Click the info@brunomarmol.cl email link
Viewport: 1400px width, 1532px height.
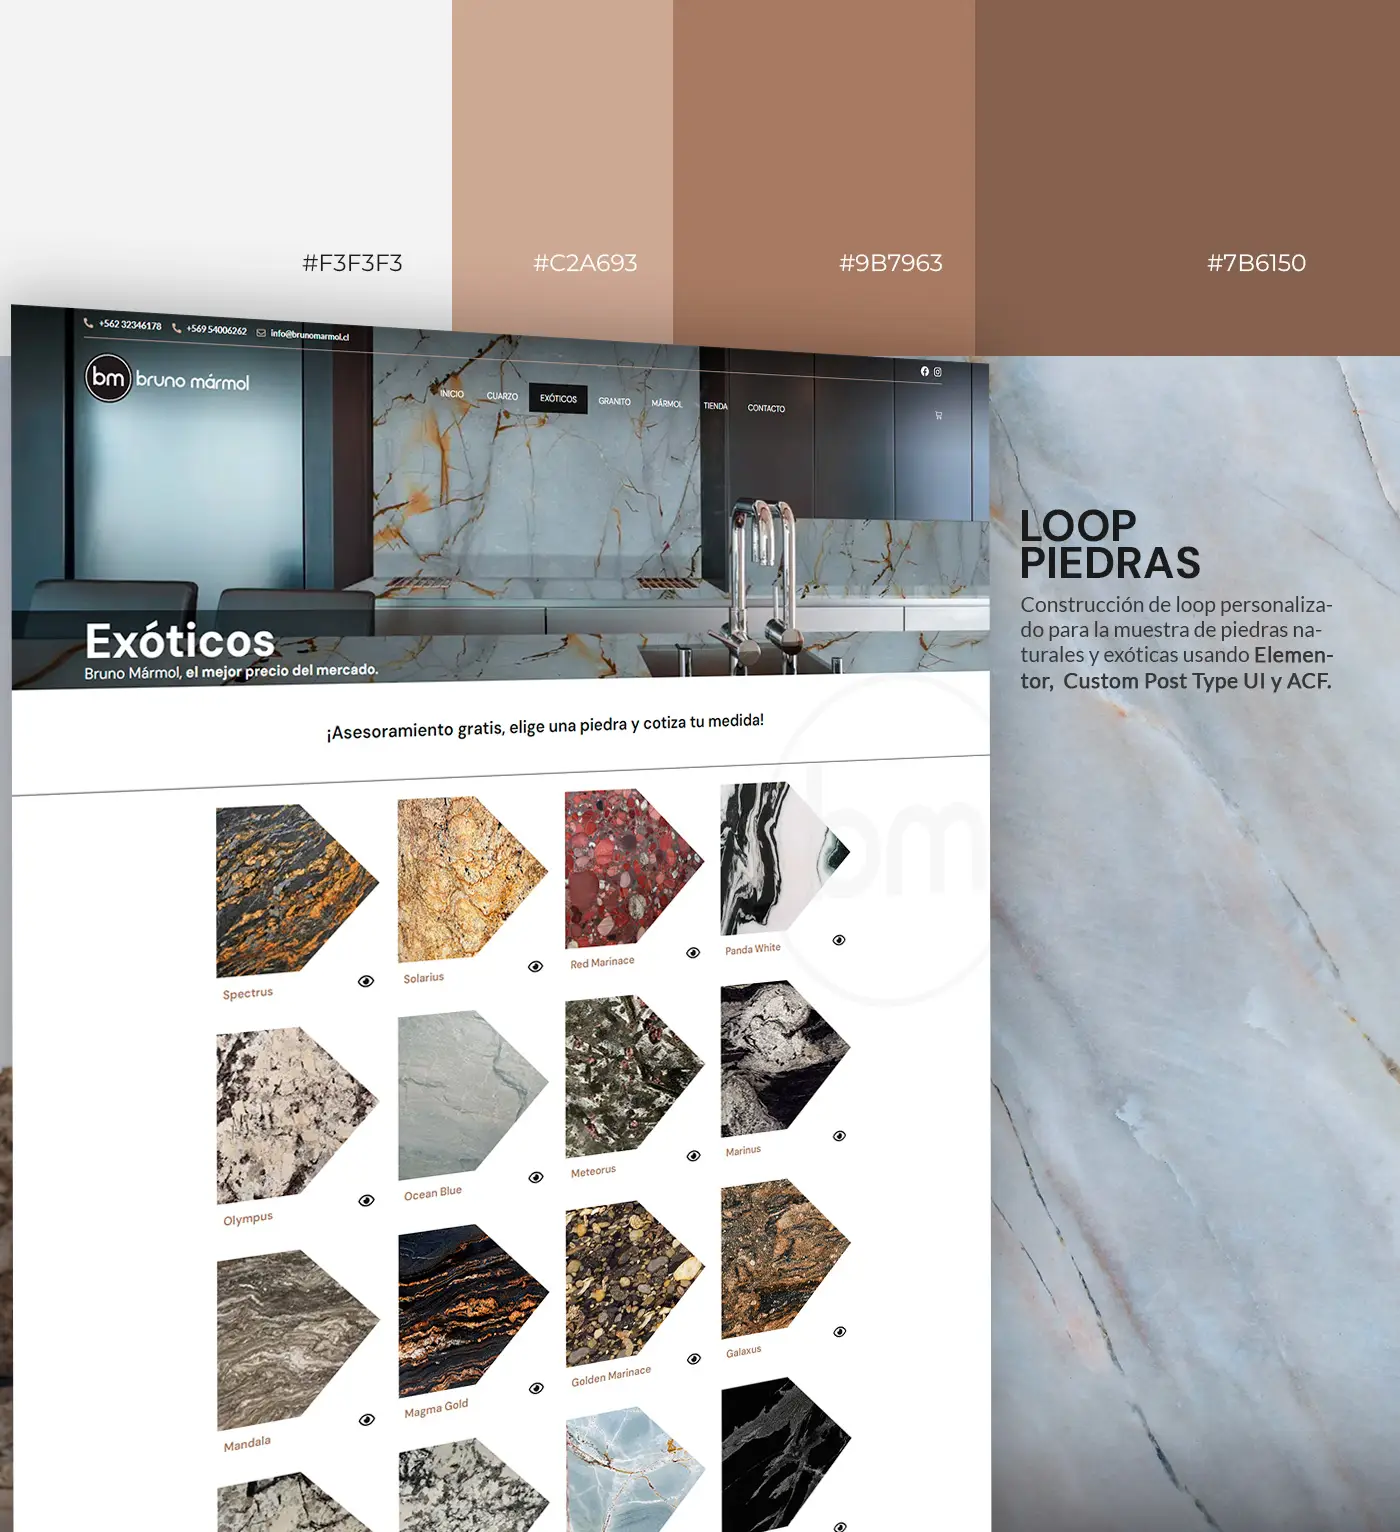pos(310,335)
